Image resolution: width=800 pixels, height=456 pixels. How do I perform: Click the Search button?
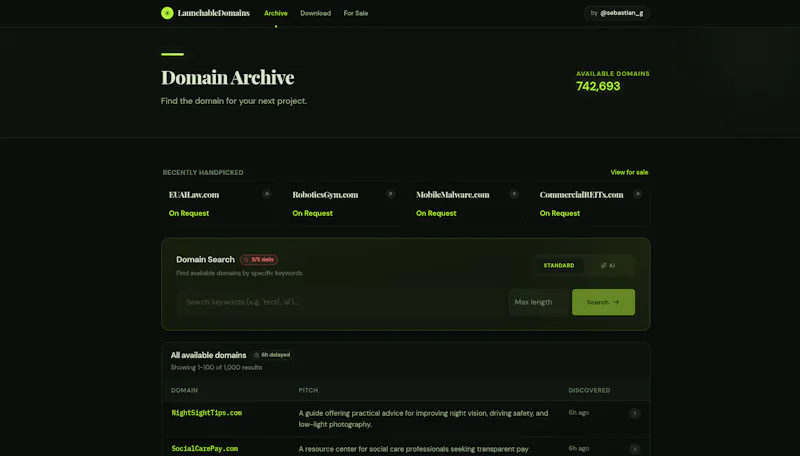pos(603,302)
